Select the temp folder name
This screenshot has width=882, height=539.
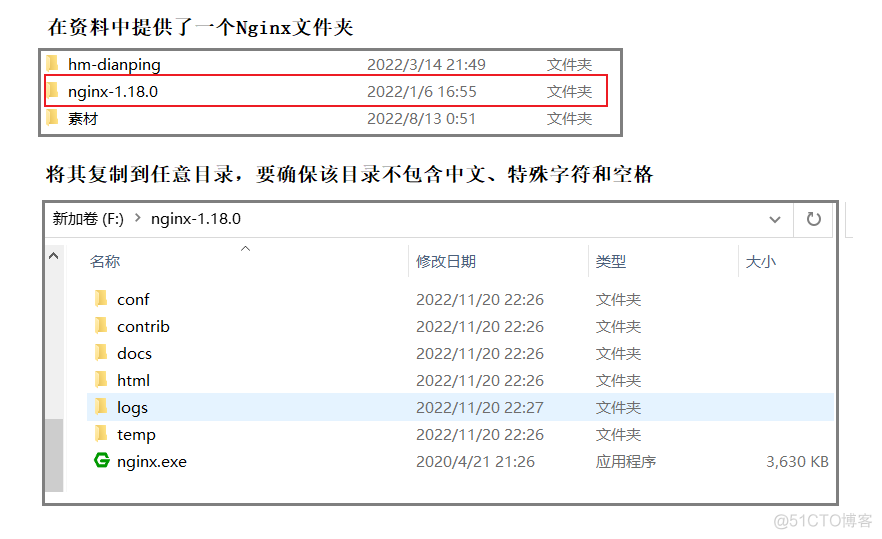pos(136,435)
